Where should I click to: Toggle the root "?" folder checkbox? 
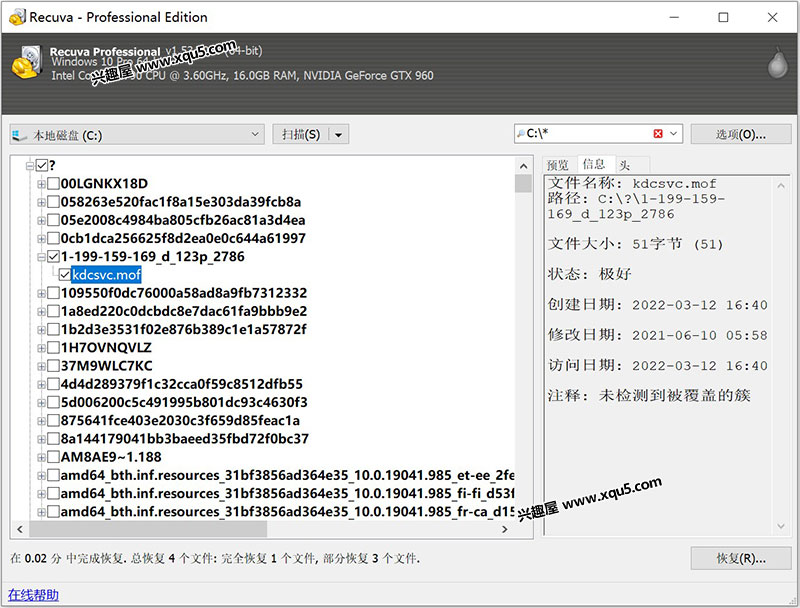[42, 165]
